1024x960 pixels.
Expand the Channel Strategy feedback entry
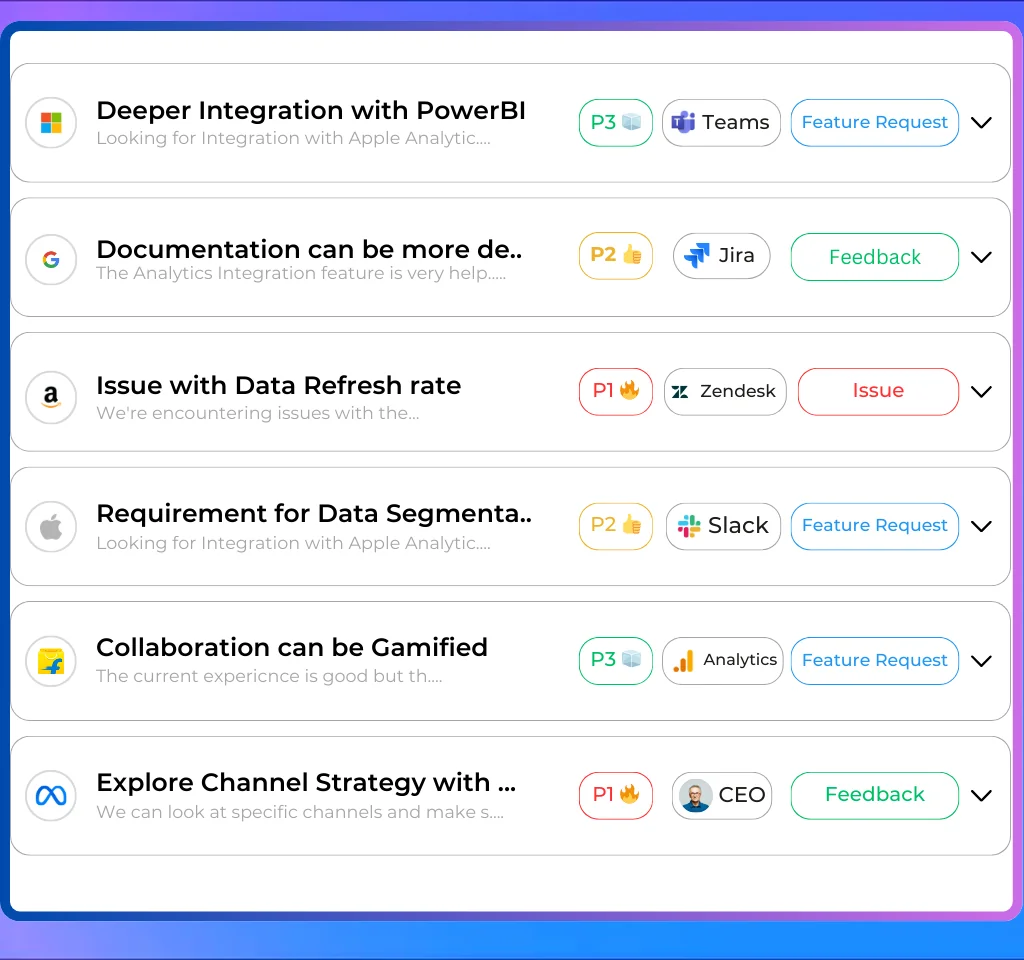coord(981,796)
